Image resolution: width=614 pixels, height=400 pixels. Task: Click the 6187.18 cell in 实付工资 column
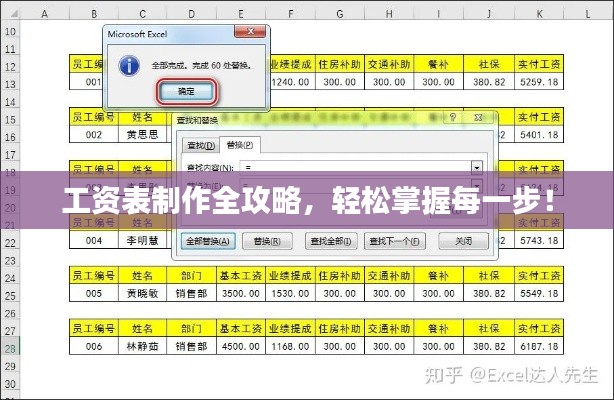[540, 346]
